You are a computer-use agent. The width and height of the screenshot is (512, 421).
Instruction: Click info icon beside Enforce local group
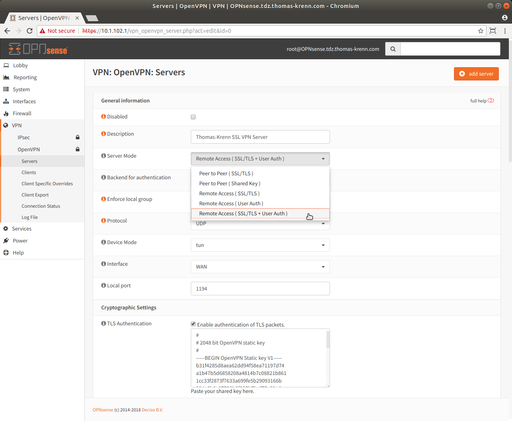[x=103, y=199]
